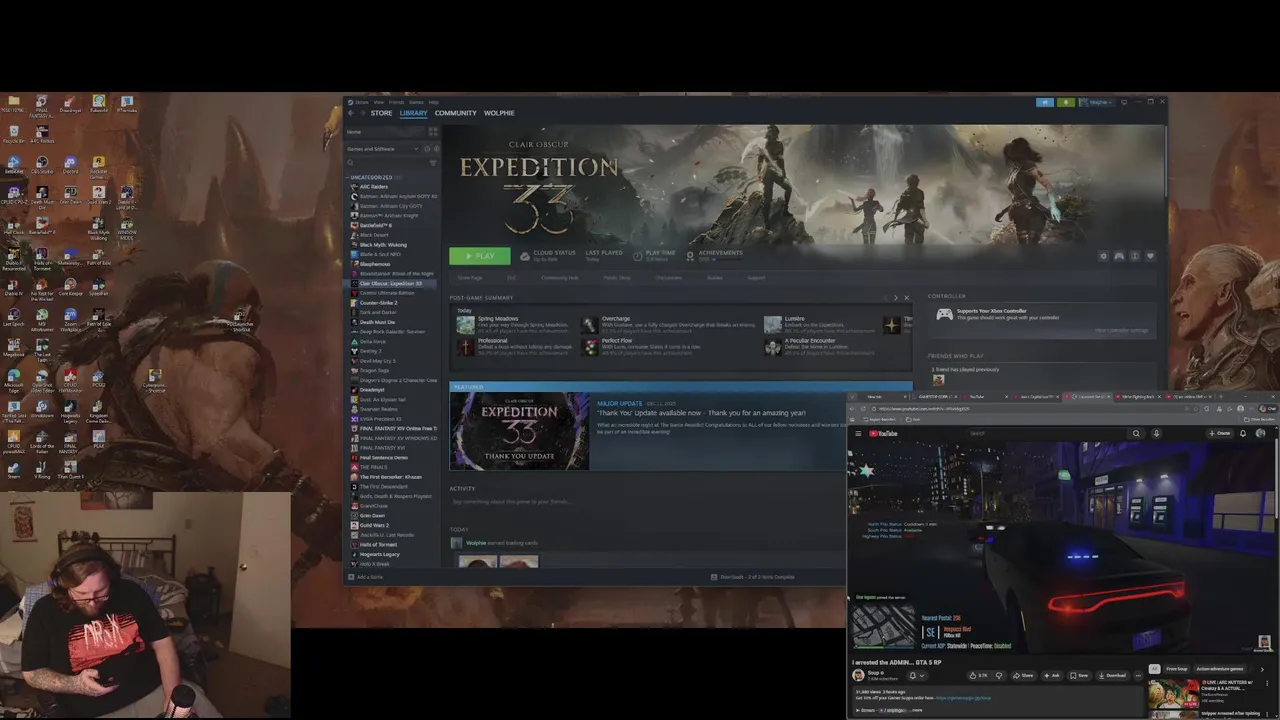Viewport: 1280px width, 720px height.
Task: Open the Points Shop game tab
Action: 617,278
